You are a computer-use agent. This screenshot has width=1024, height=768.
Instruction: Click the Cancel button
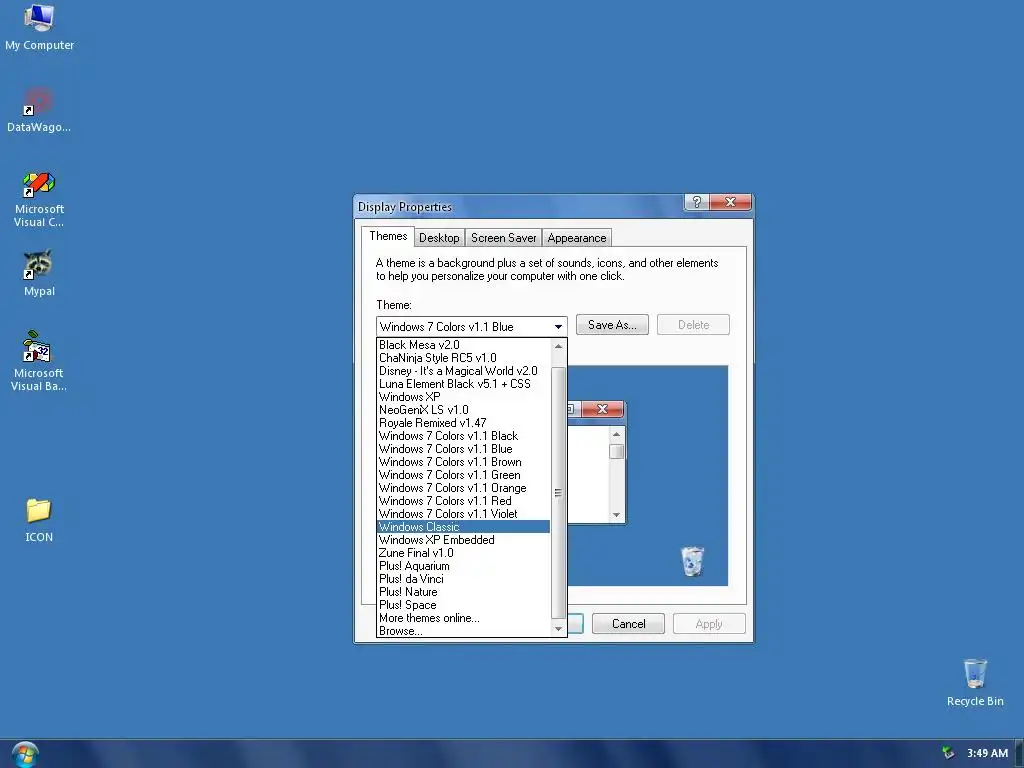point(628,624)
